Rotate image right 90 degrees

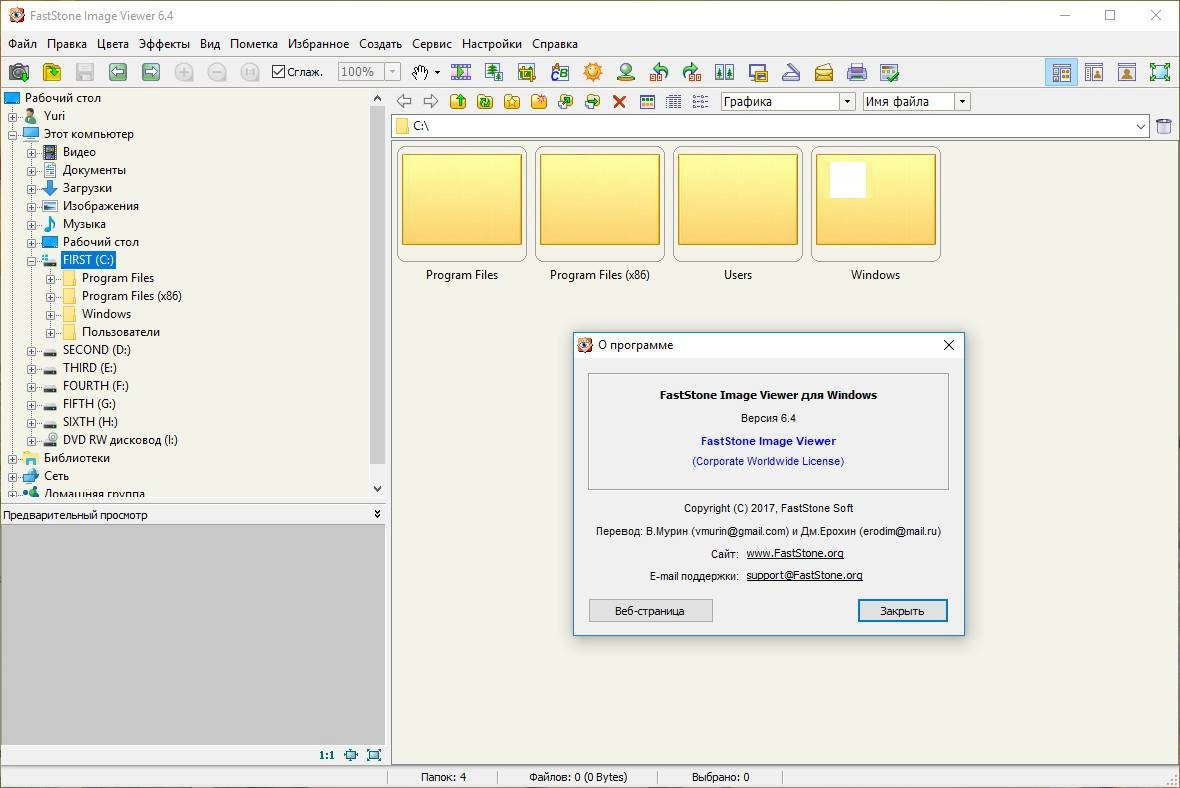pos(692,72)
